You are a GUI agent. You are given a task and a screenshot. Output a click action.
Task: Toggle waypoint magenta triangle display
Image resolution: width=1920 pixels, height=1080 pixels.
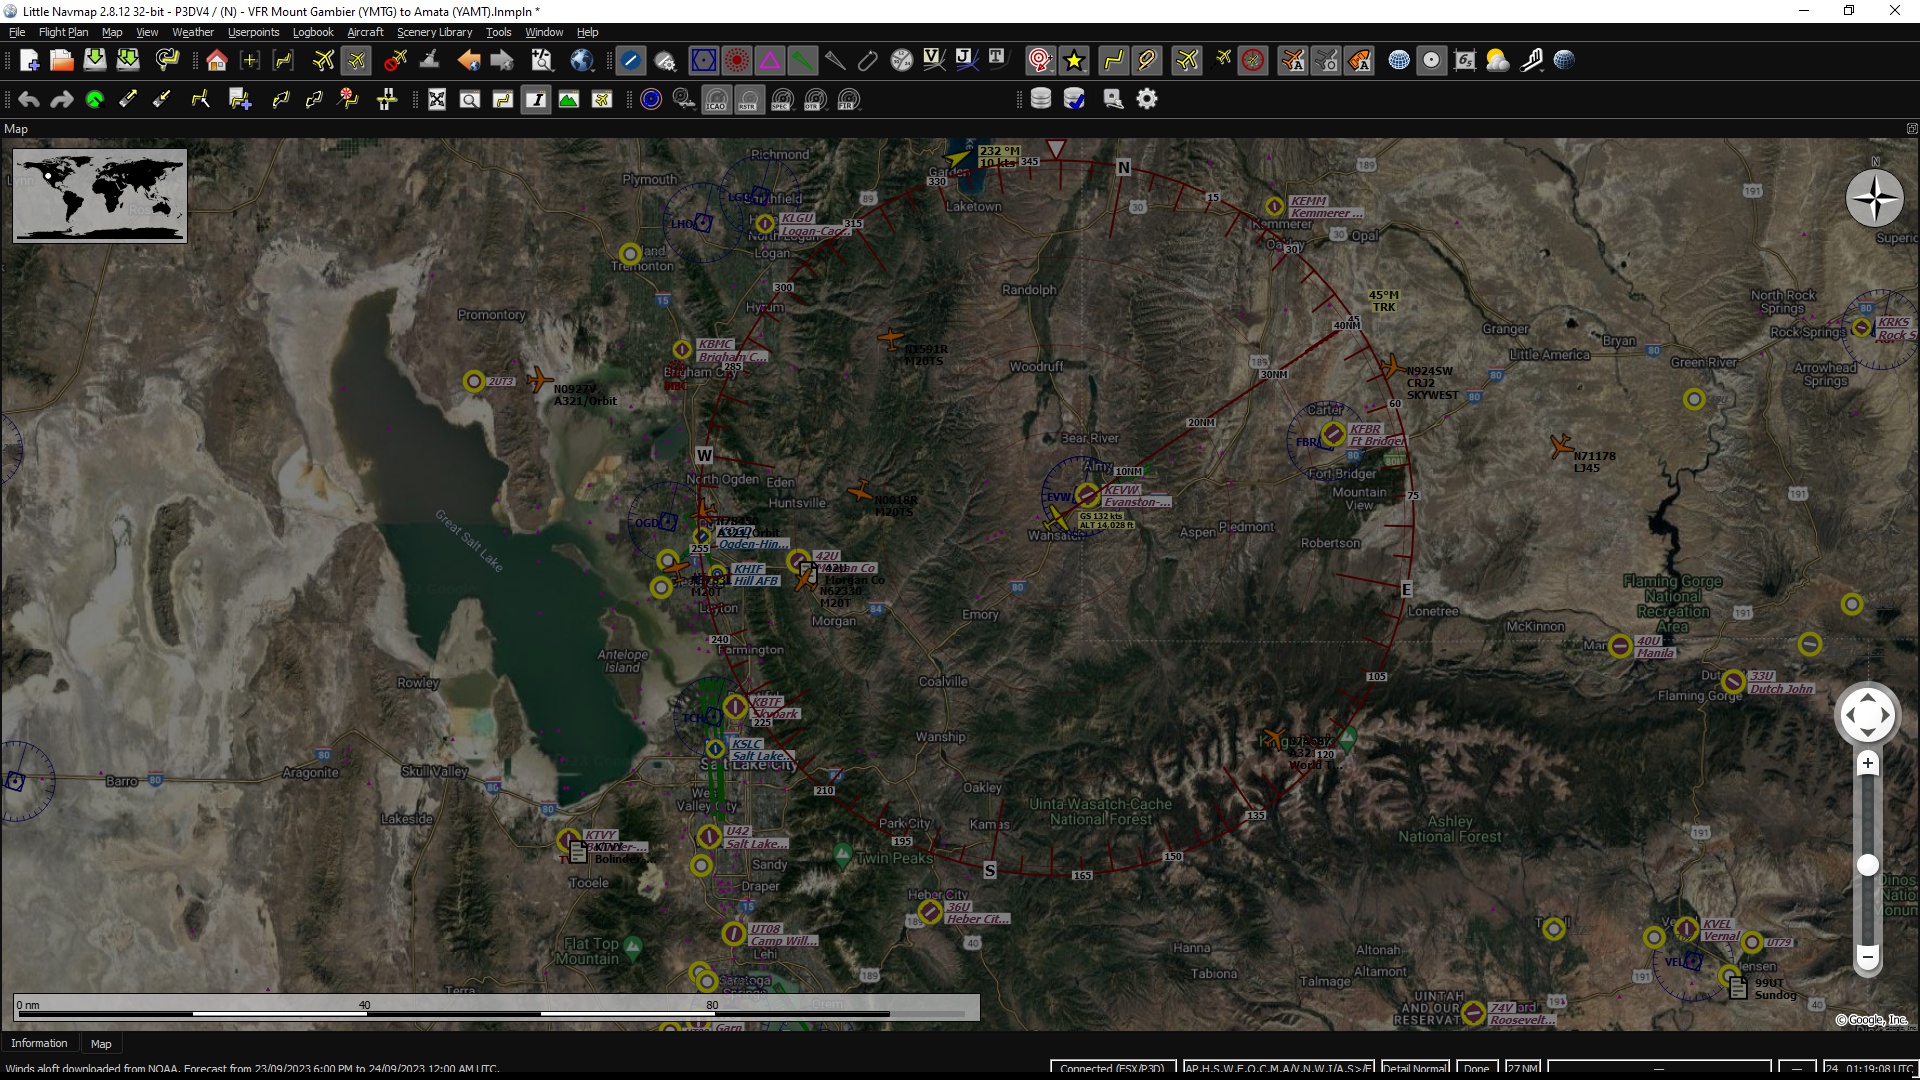point(770,61)
